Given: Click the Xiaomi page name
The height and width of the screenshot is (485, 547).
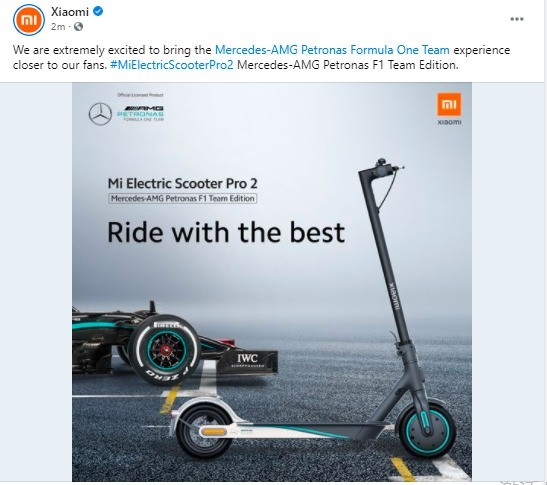Looking at the screenshot, I should [70, 12].
